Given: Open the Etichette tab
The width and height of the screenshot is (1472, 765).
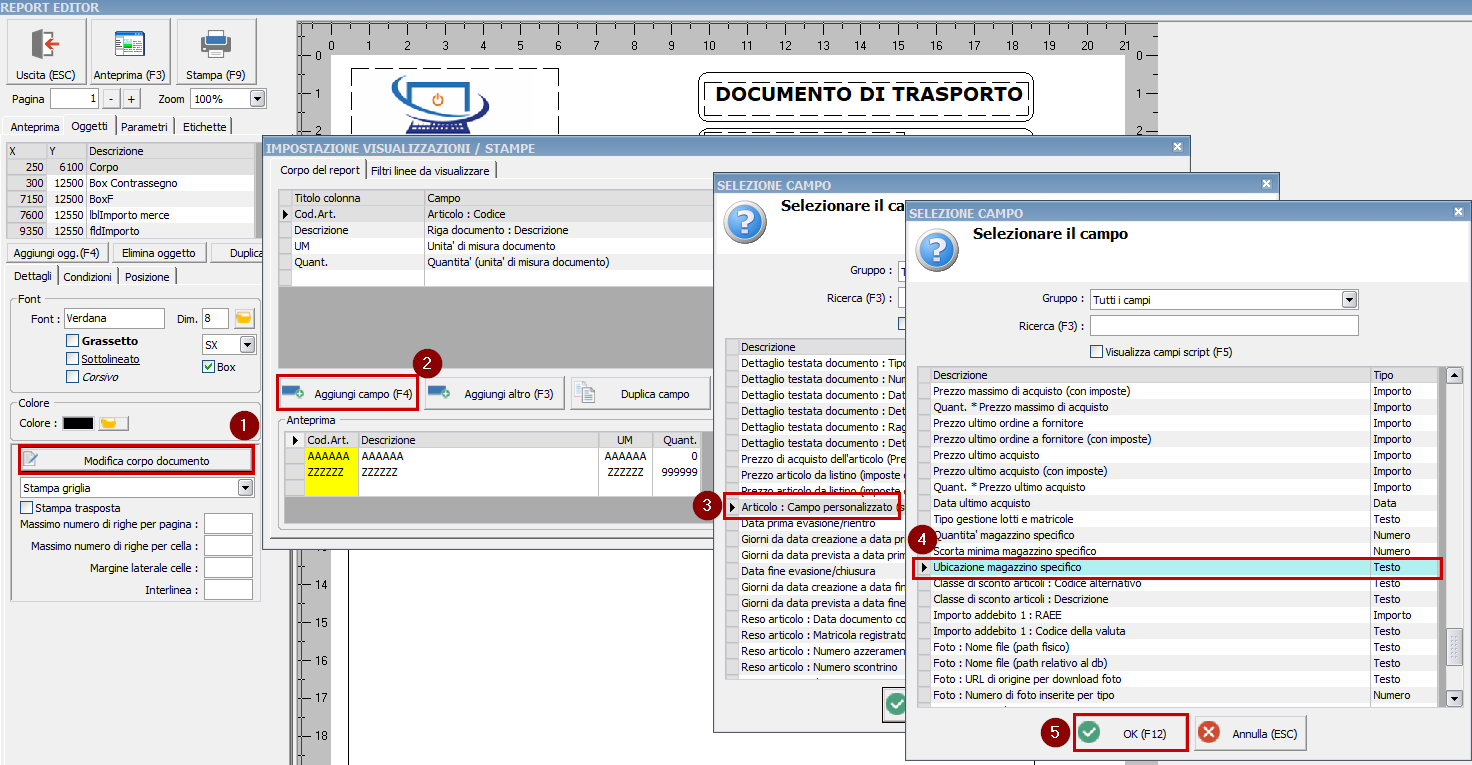Looking at the screenshot, I should 205,127.
